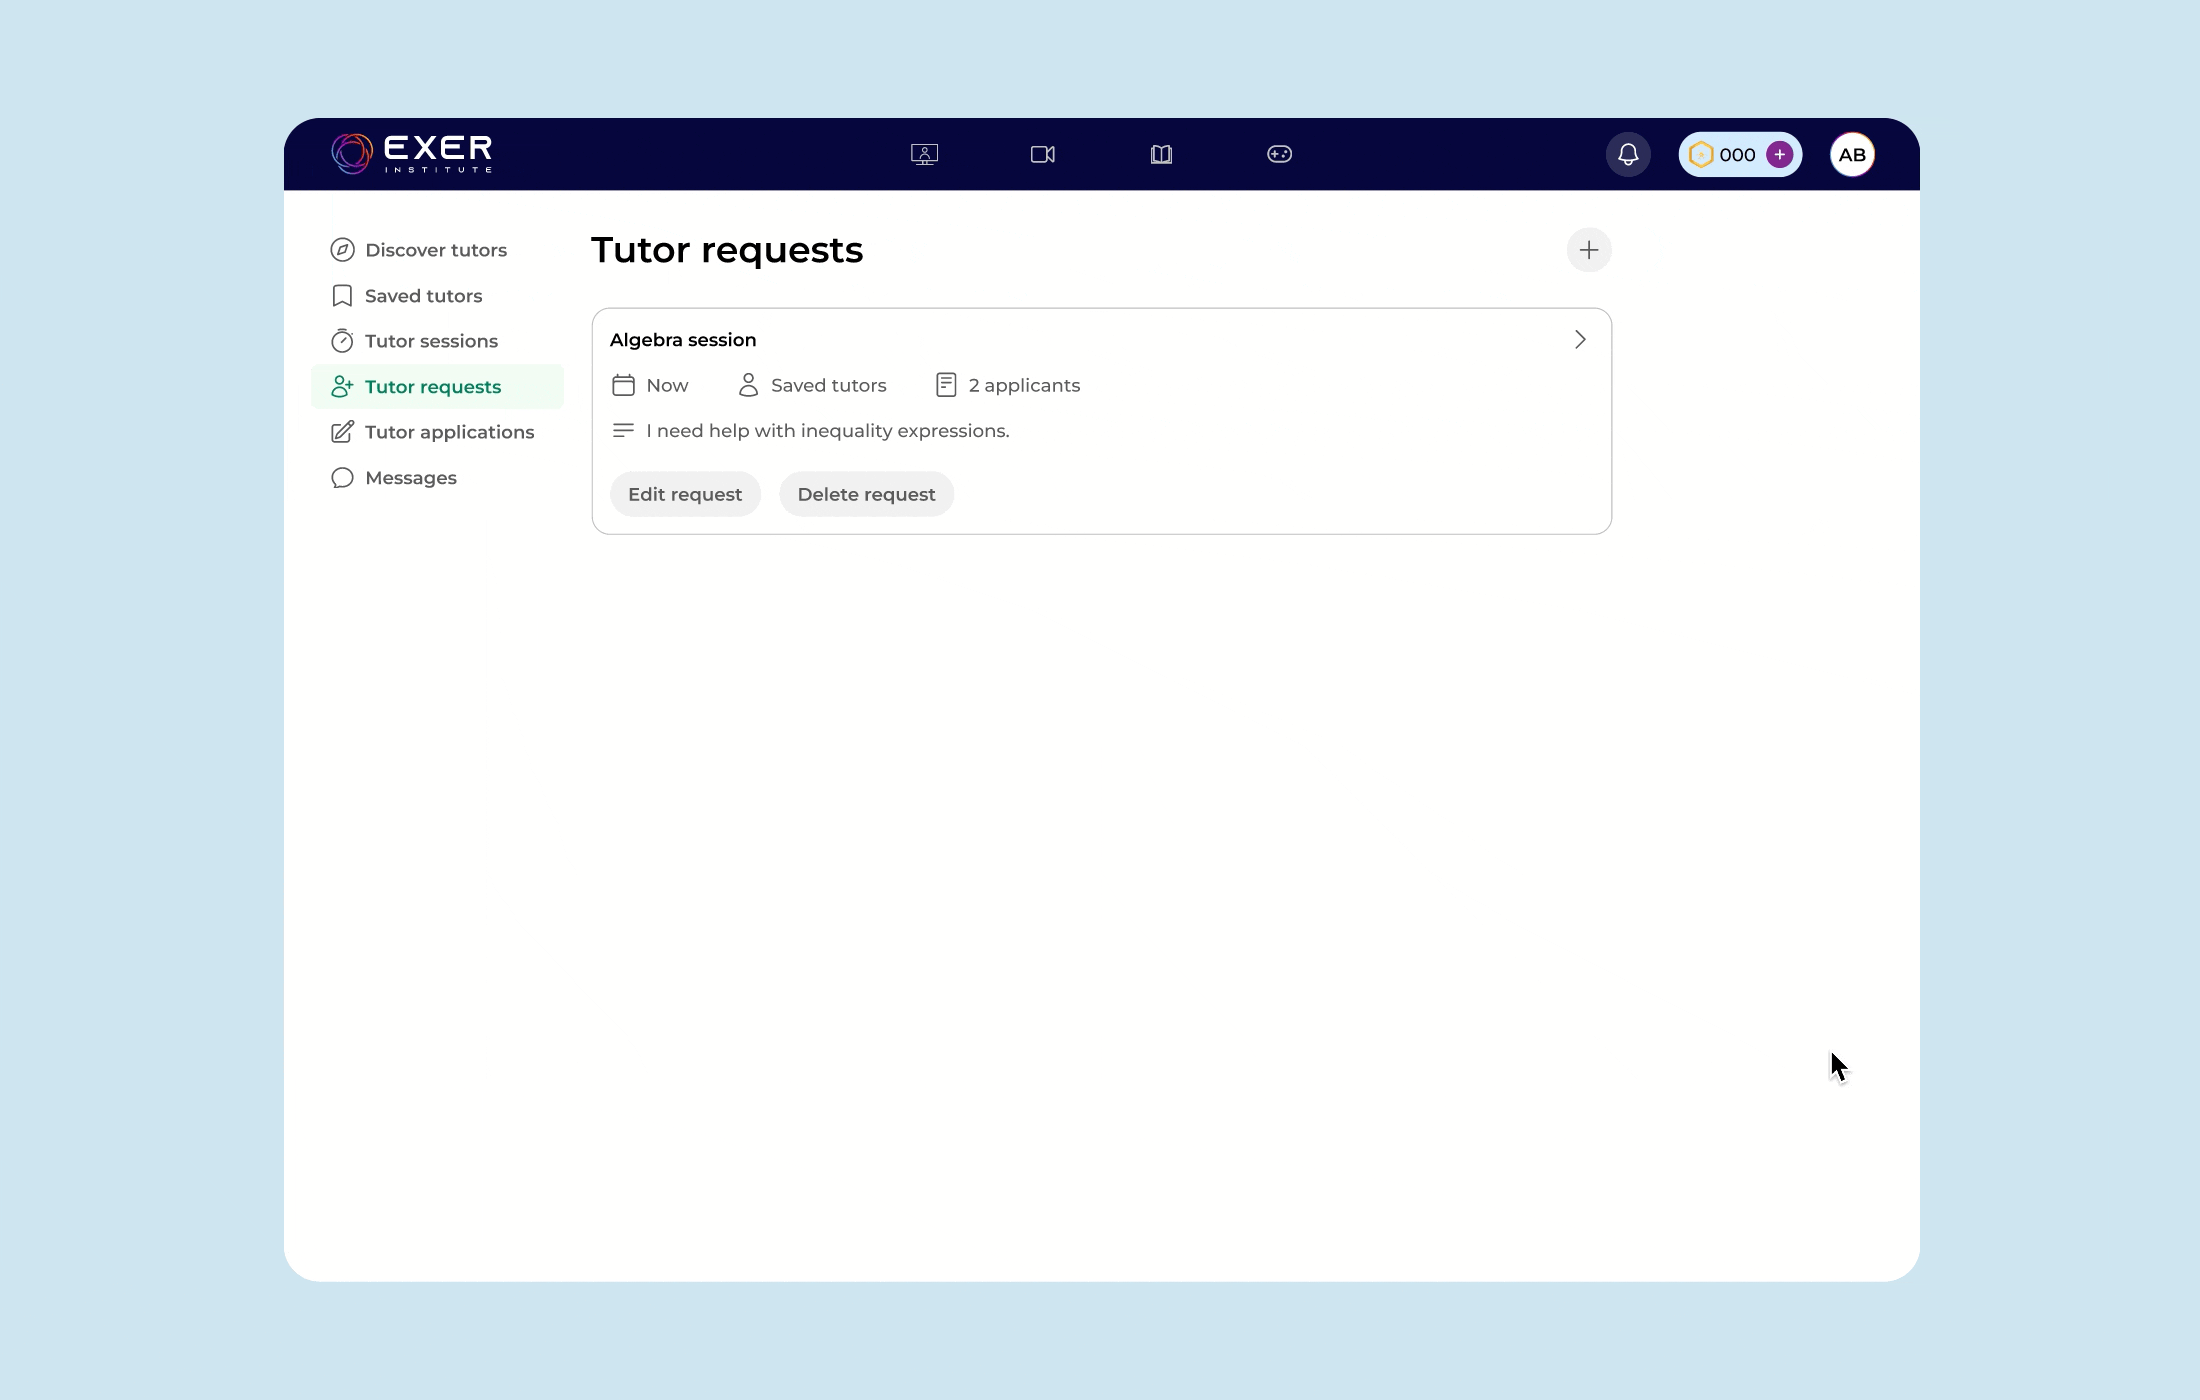Screen dimensions: 2200x1400
Task: Click the 000 coin balance pill
Action: click(1739, 154)
